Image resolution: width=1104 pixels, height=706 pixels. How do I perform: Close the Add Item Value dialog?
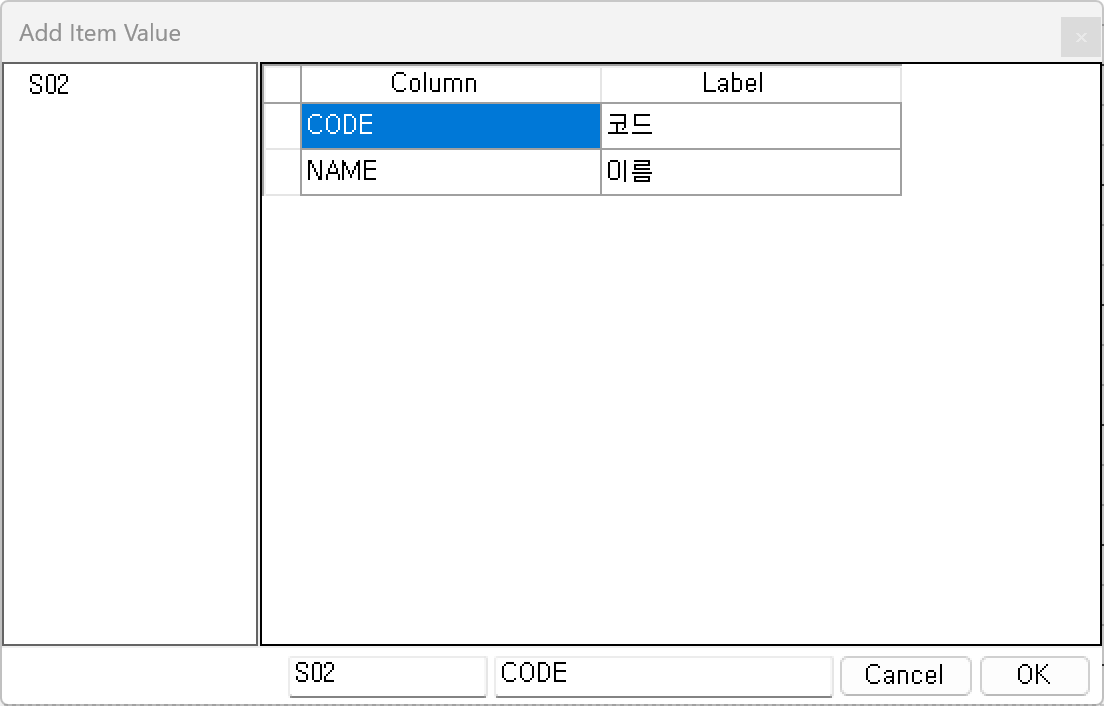coord(1080,38)
